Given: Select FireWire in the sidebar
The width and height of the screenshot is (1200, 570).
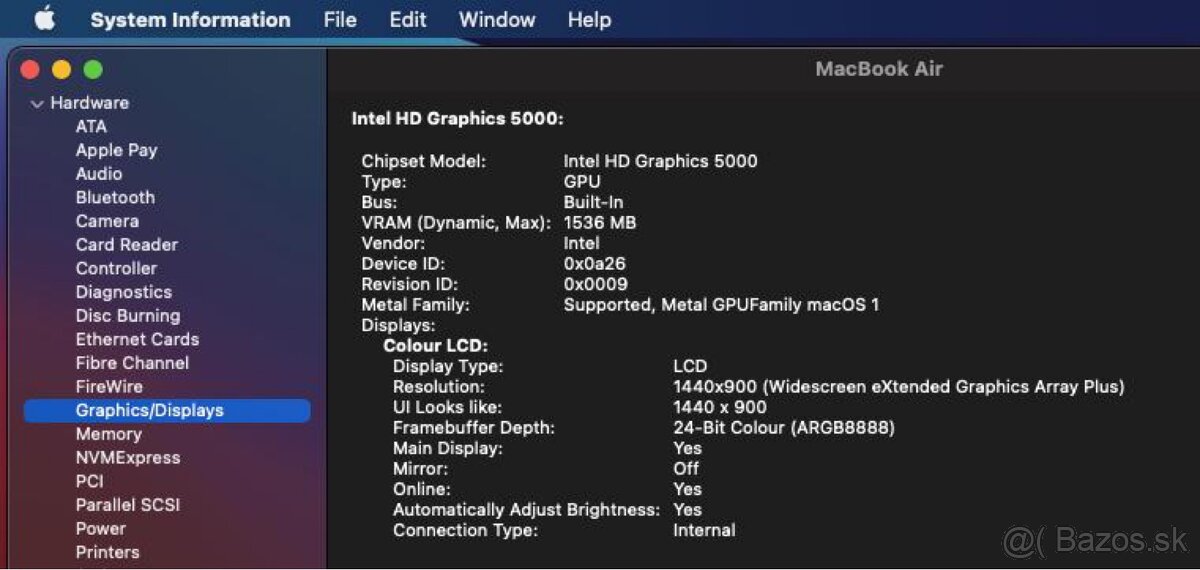Looking at the screenshot, I should tap(109, 386).
